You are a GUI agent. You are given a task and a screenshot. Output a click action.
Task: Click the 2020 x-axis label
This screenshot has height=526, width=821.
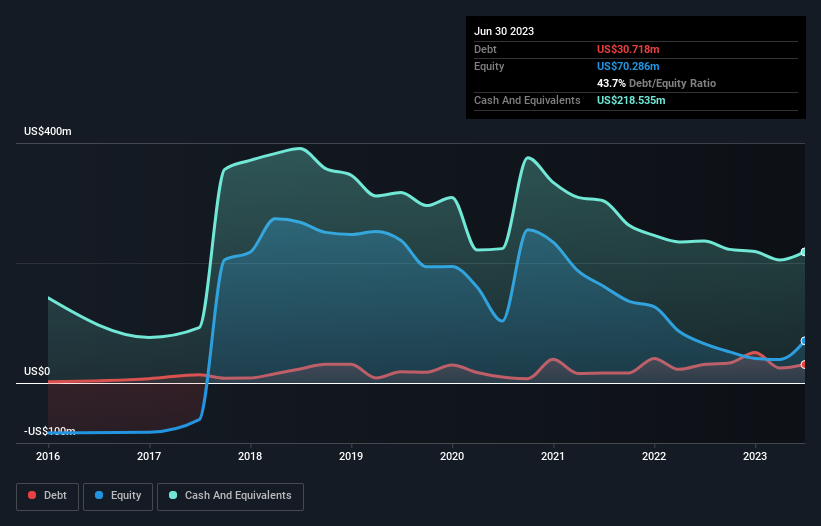[x=452, y=456]
